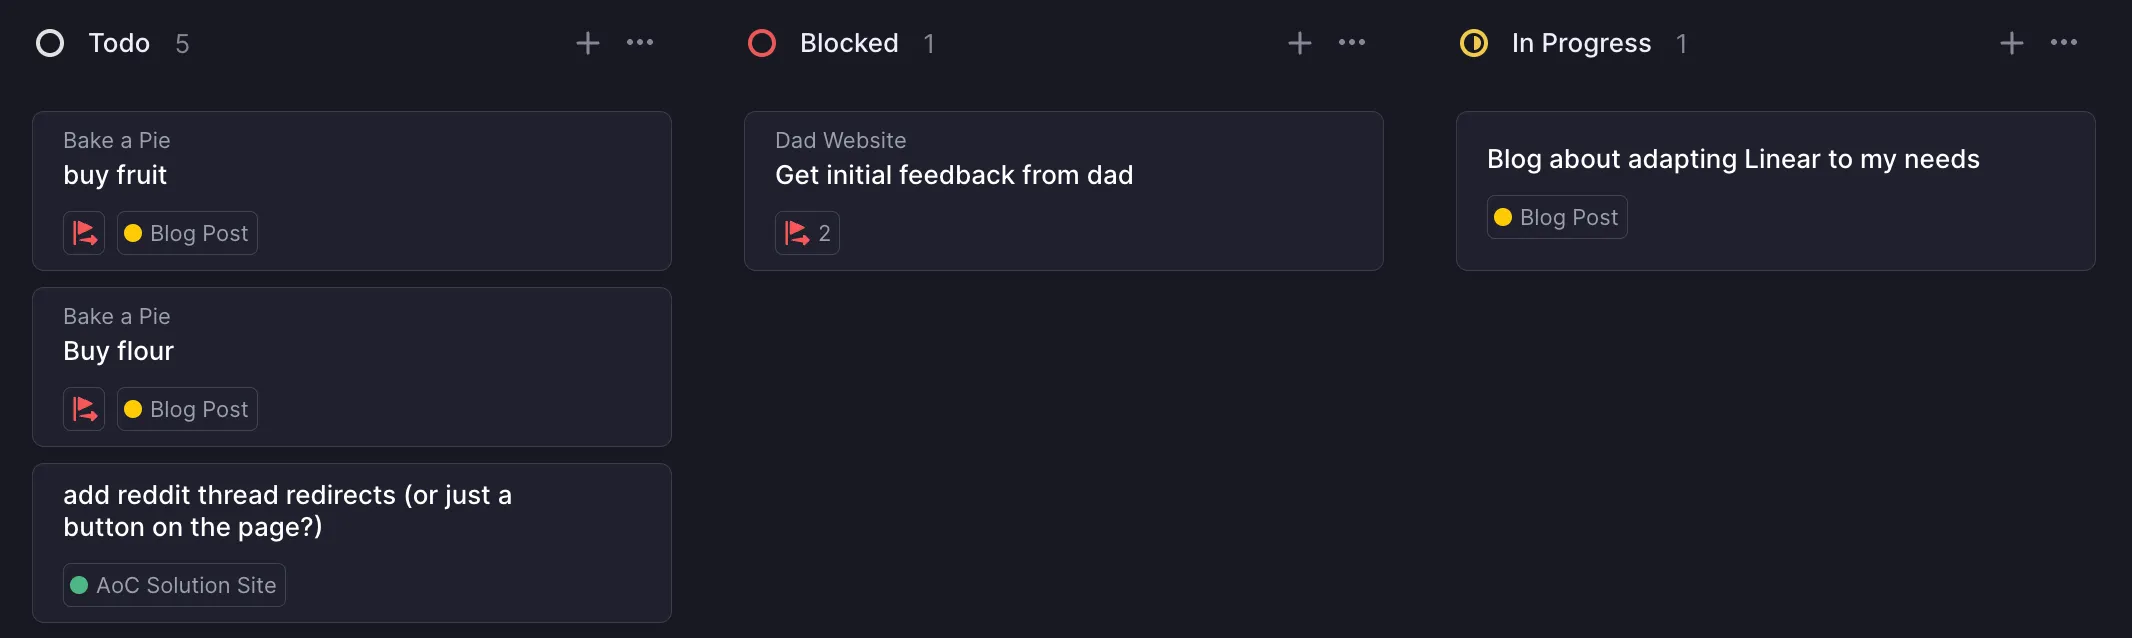Open the 'Get initial feedback from dad' issue
The width and height of the screenshot is (2132, 638).
pyautogui.click(x=954, y=175)
